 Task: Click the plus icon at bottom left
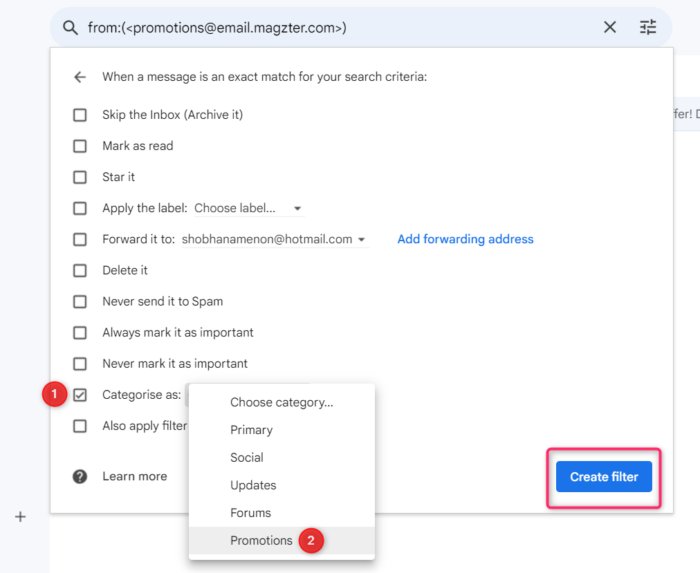click(20, 517)
